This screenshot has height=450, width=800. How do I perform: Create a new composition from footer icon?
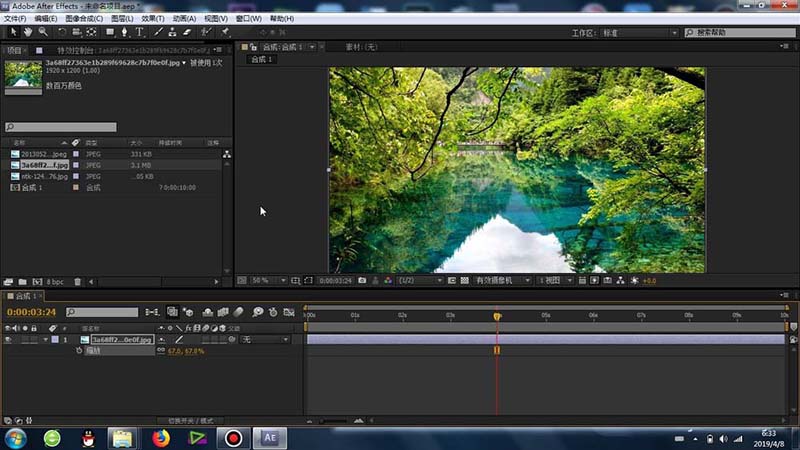click(x=37, y=282)
